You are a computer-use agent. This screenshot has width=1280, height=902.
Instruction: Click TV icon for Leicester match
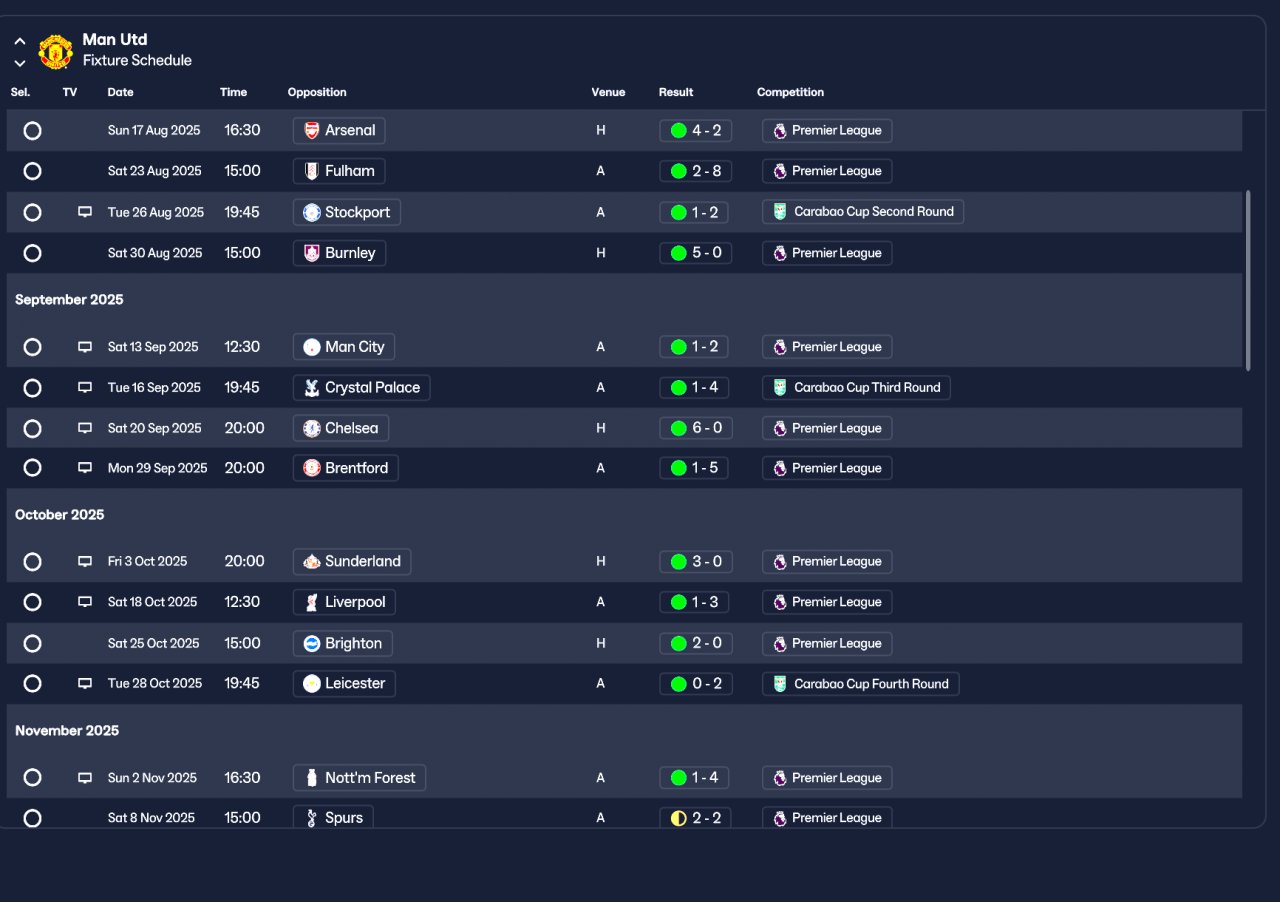coord(85,683)
